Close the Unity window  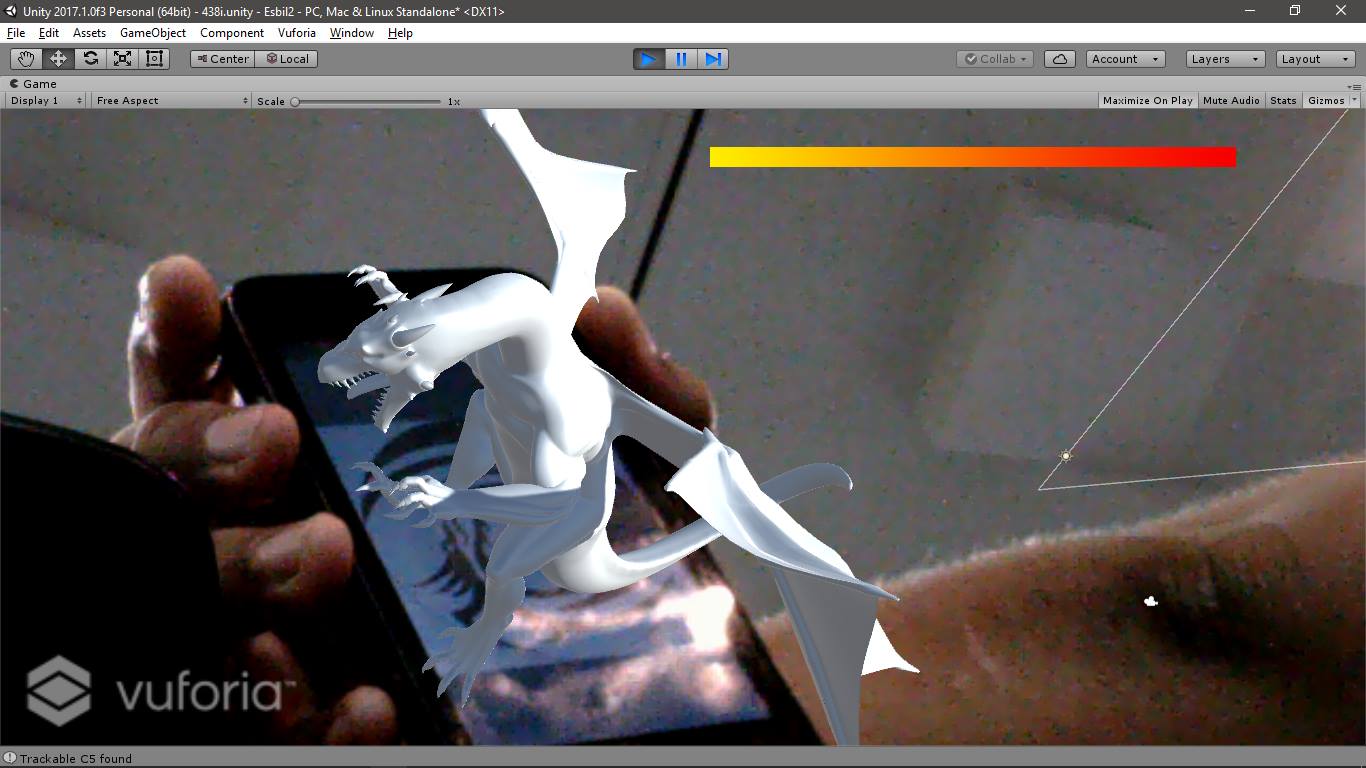tap(1341, 11)
